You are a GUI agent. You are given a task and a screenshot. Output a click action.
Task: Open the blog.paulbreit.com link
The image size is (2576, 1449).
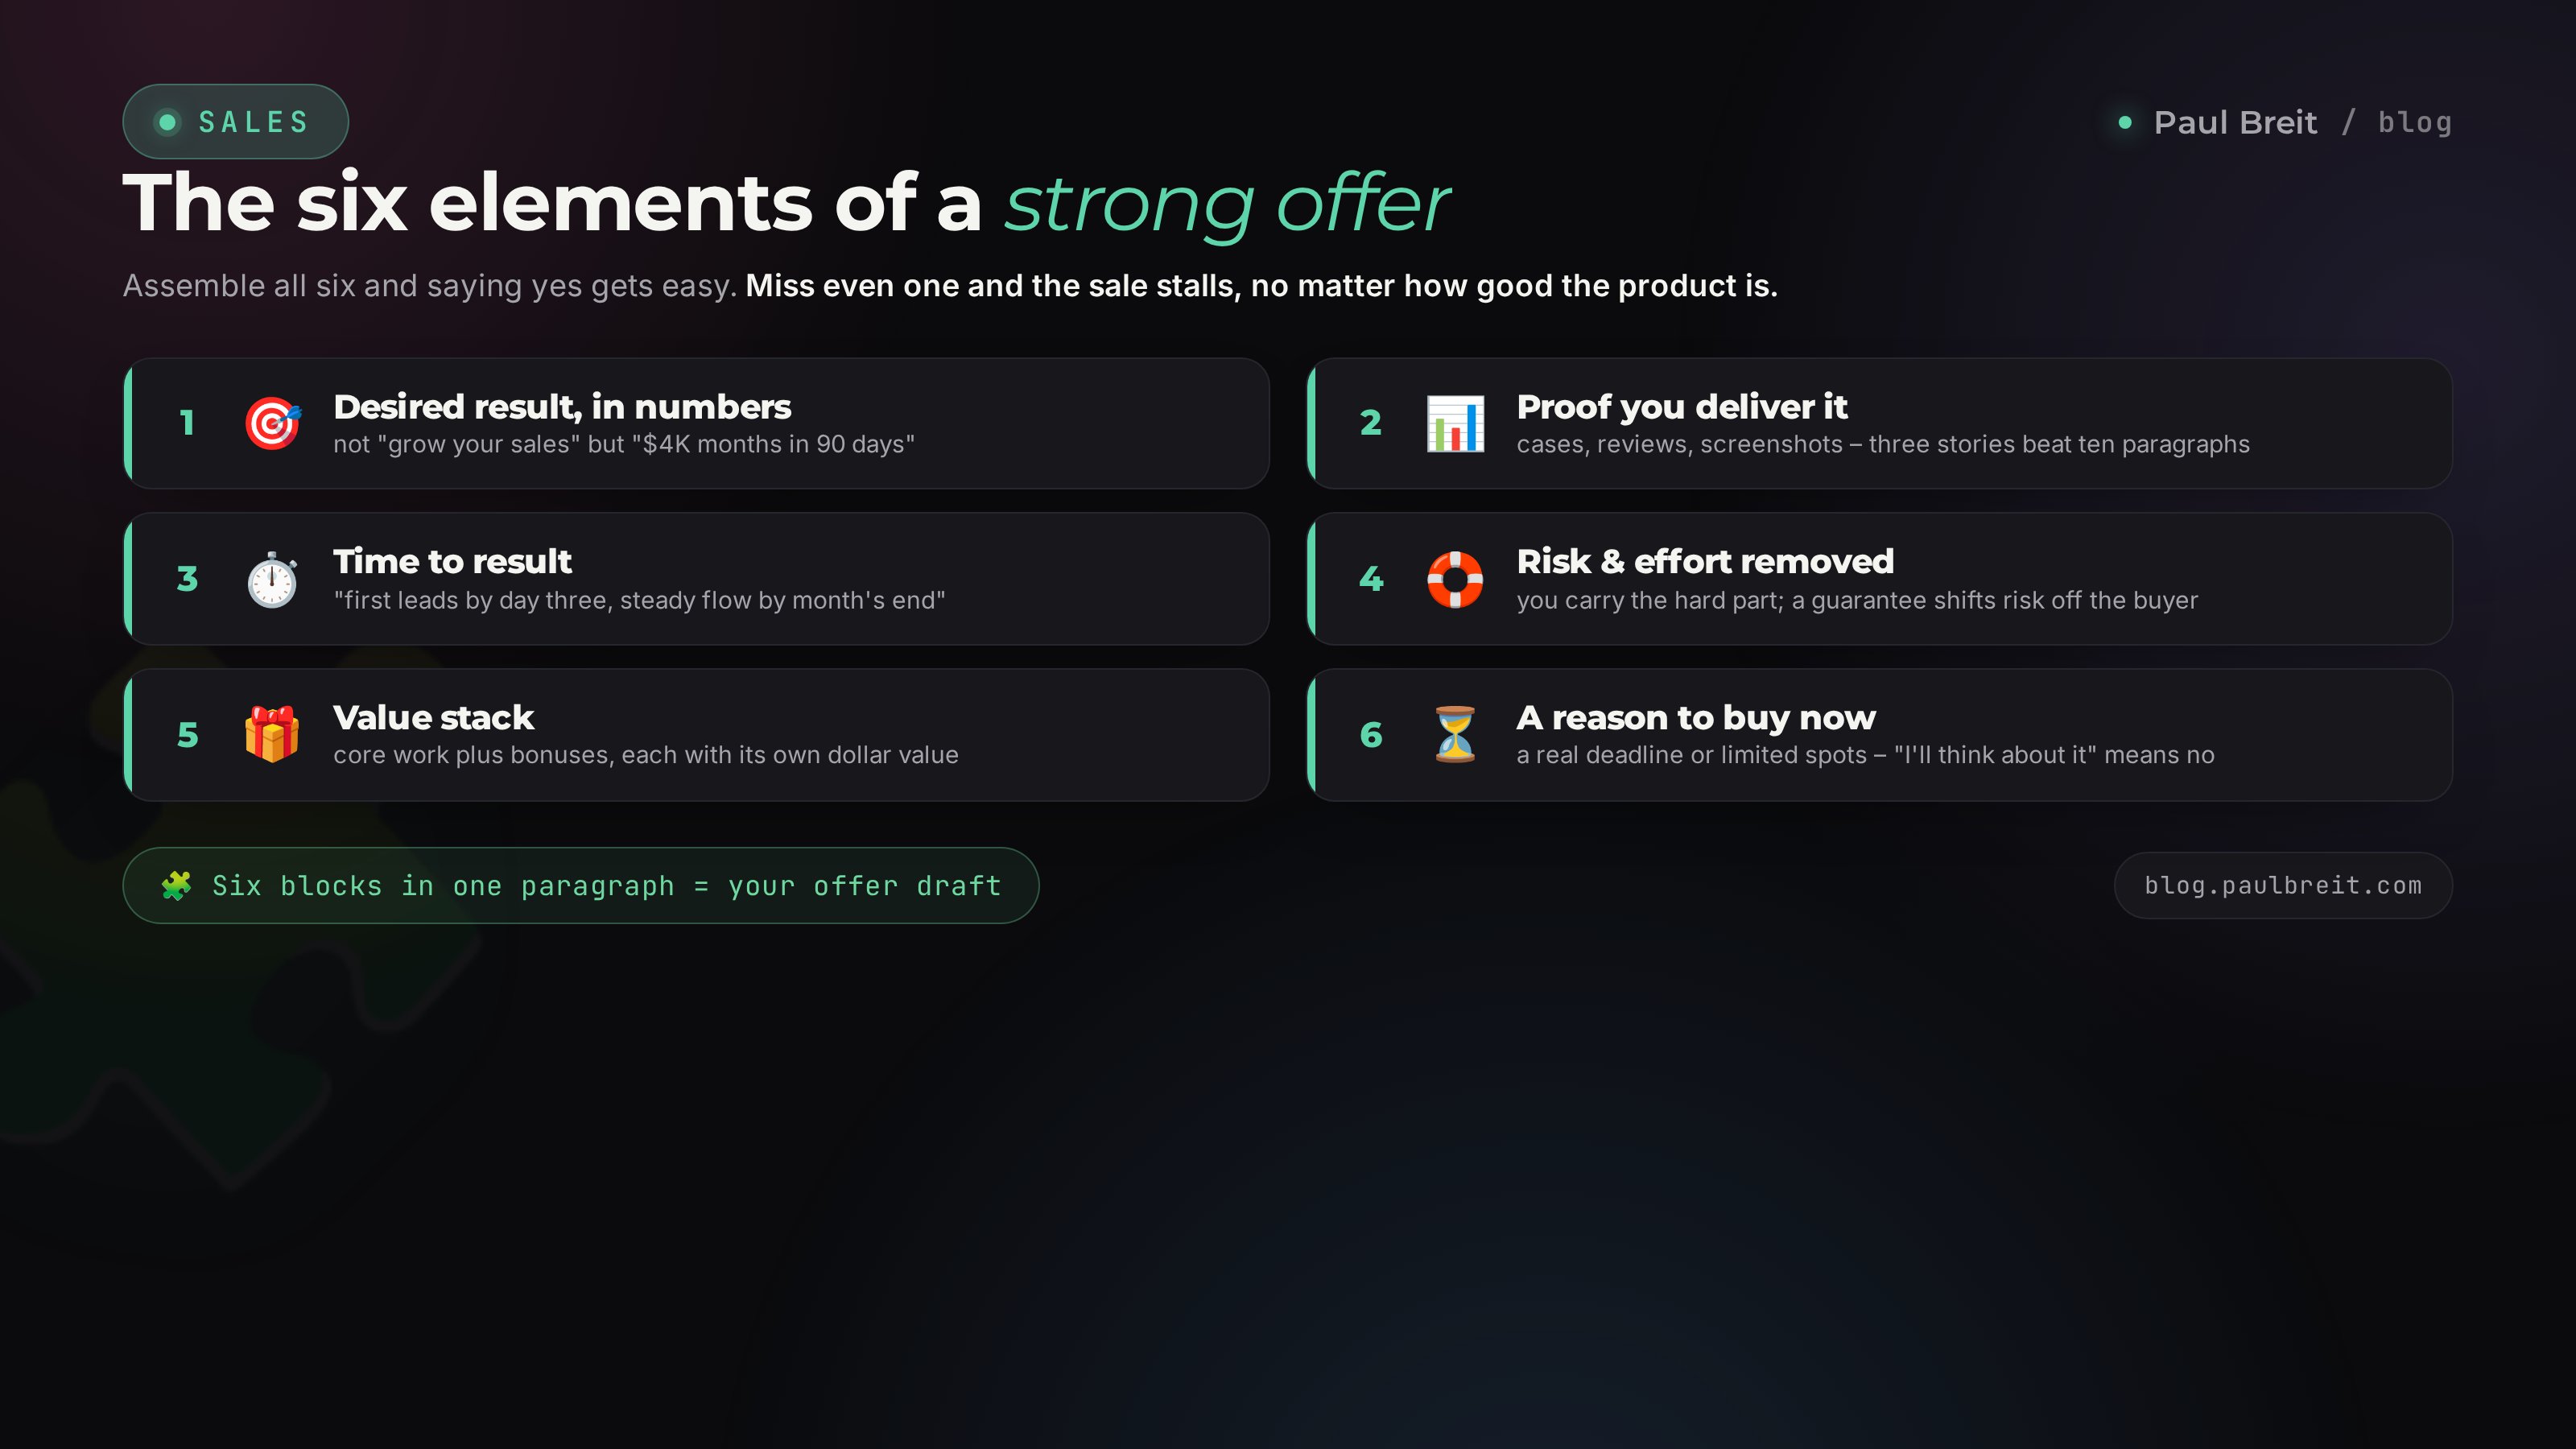click(x=2283, y=885)
